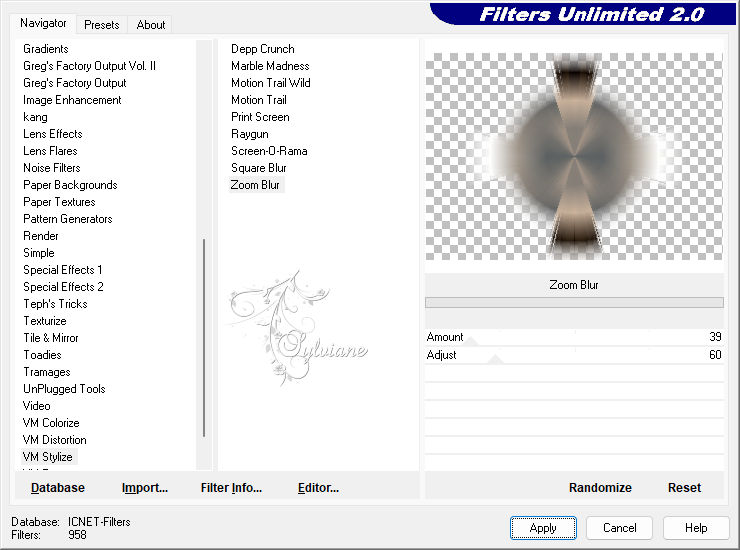
Task: Select the Tile & Mirror category
Action: (x=50, y=338)
